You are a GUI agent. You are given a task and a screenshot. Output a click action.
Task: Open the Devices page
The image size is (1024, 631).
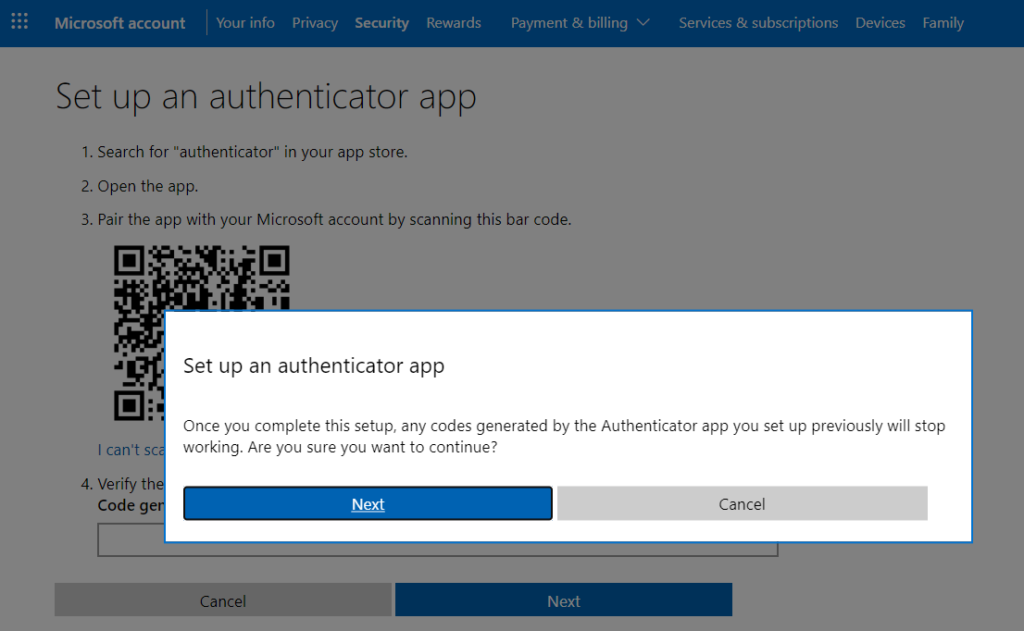tap(880, 22)
